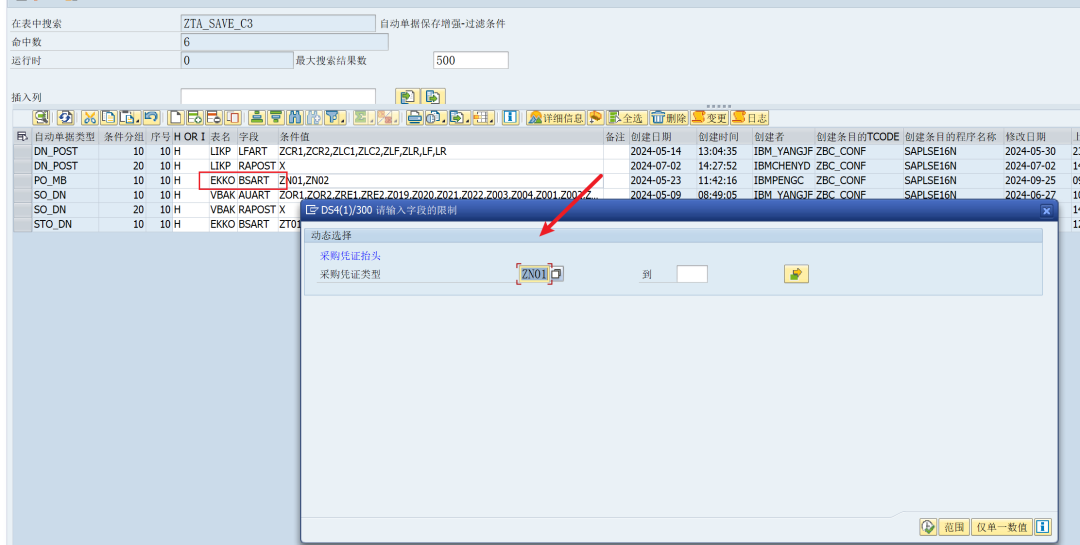Click the yellow multiple selection arrow in dialog
This screenshot has height=545, width=1080.
(796, 274)
